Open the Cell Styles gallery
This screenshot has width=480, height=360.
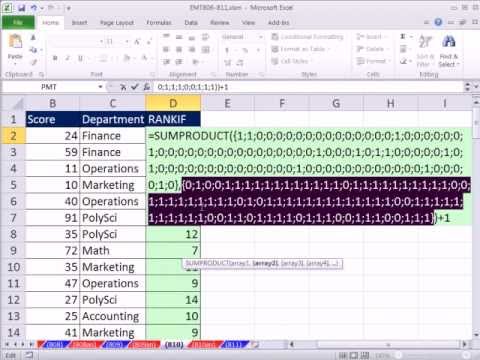pos(291,61)
